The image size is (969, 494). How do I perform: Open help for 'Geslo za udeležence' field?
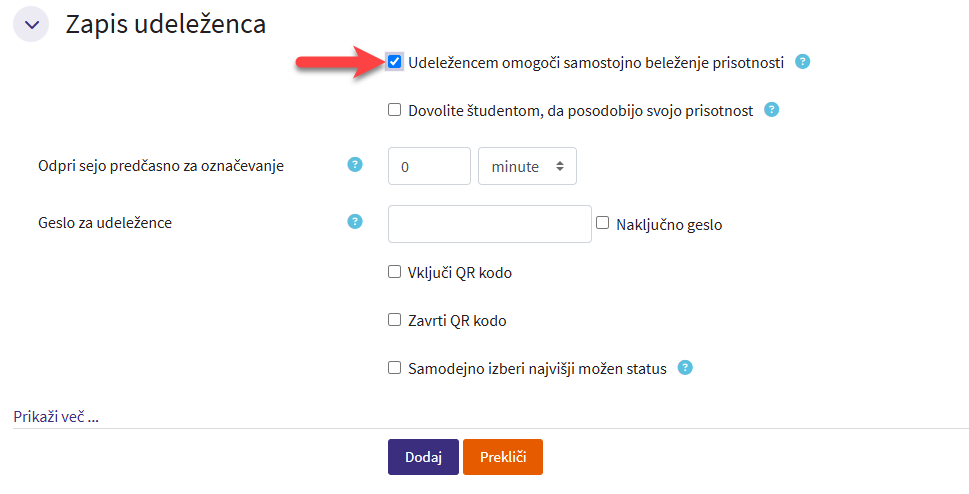tap(354, 222)
